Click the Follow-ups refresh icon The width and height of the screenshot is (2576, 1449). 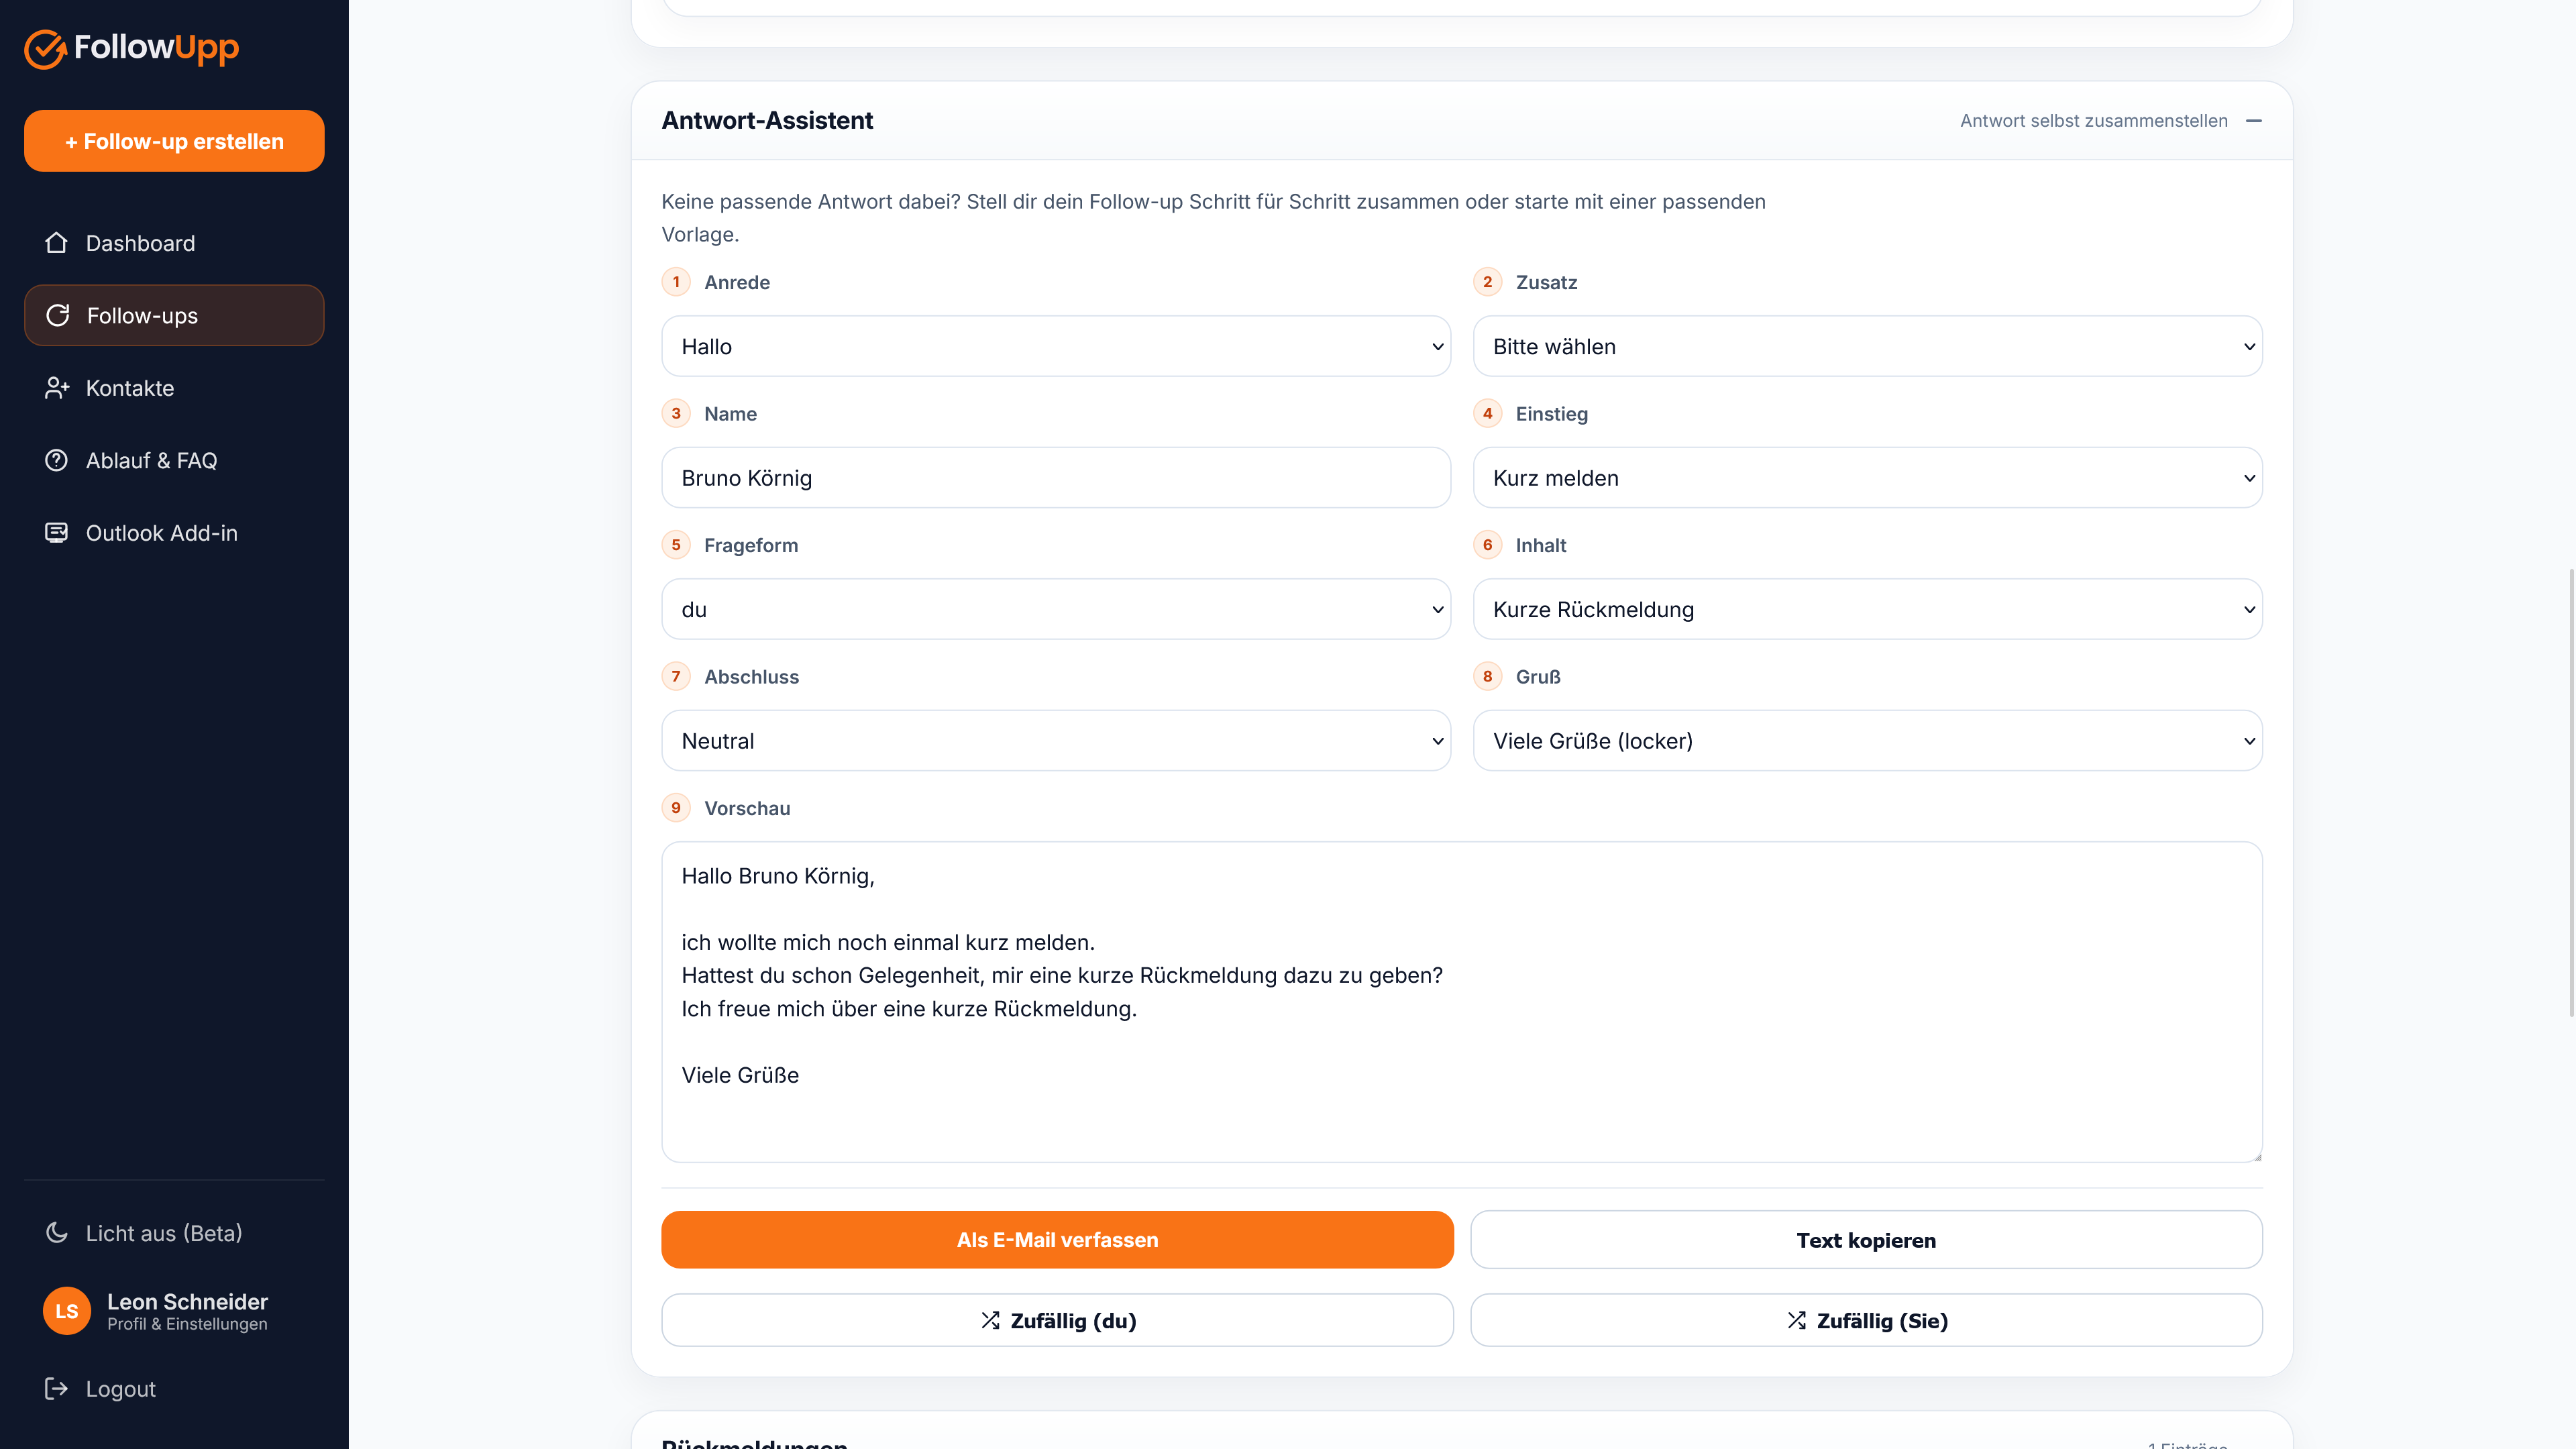58,315
